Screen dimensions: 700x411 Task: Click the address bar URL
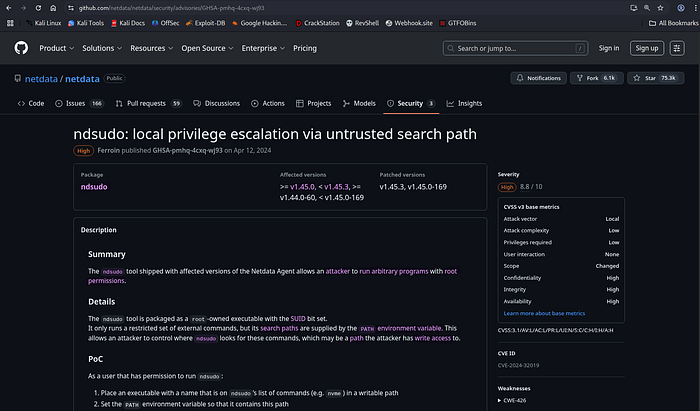pos(172,8)
